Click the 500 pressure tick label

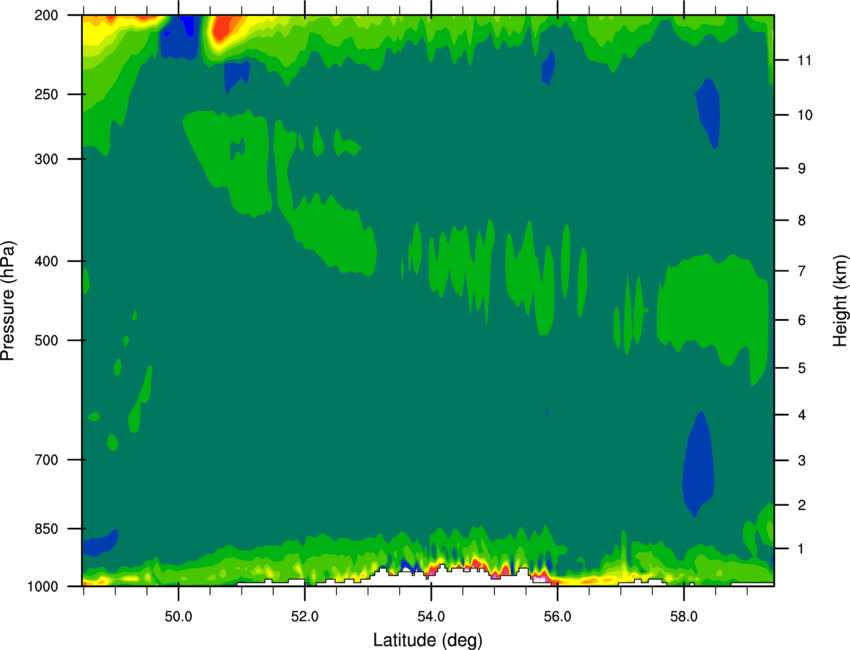point(47,340)
